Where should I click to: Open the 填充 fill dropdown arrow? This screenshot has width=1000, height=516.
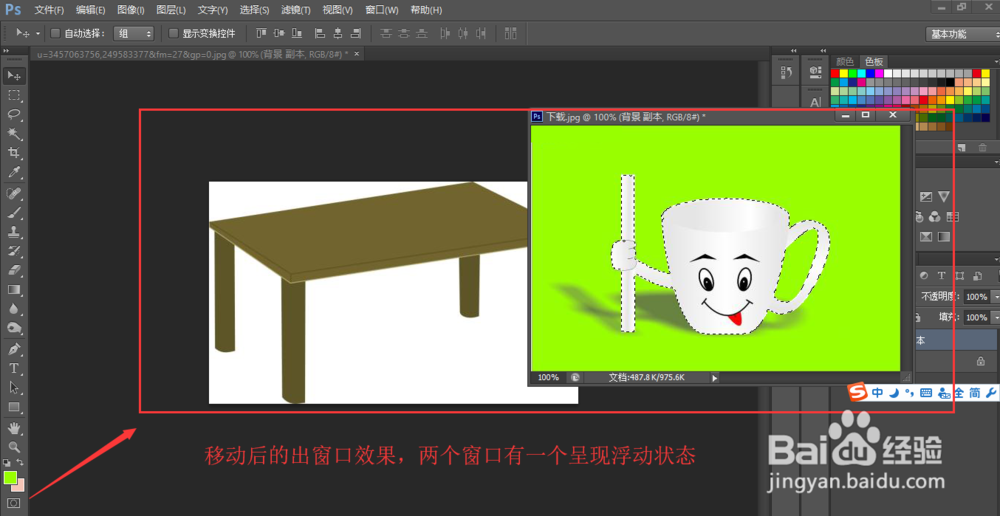coord(995,317)
